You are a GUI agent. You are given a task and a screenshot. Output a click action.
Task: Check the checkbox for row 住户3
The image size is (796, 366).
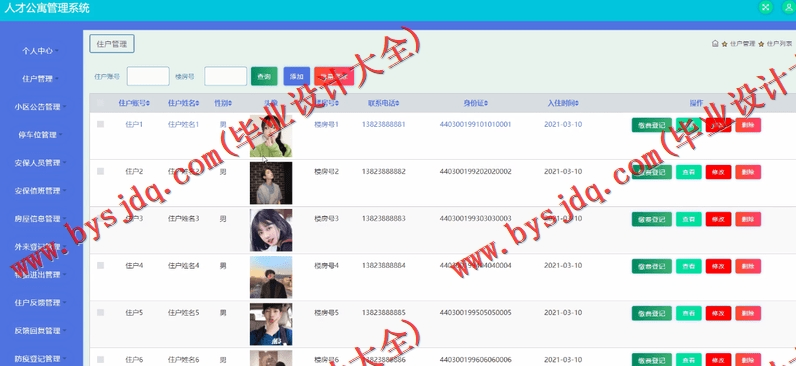tap(100, 219)
